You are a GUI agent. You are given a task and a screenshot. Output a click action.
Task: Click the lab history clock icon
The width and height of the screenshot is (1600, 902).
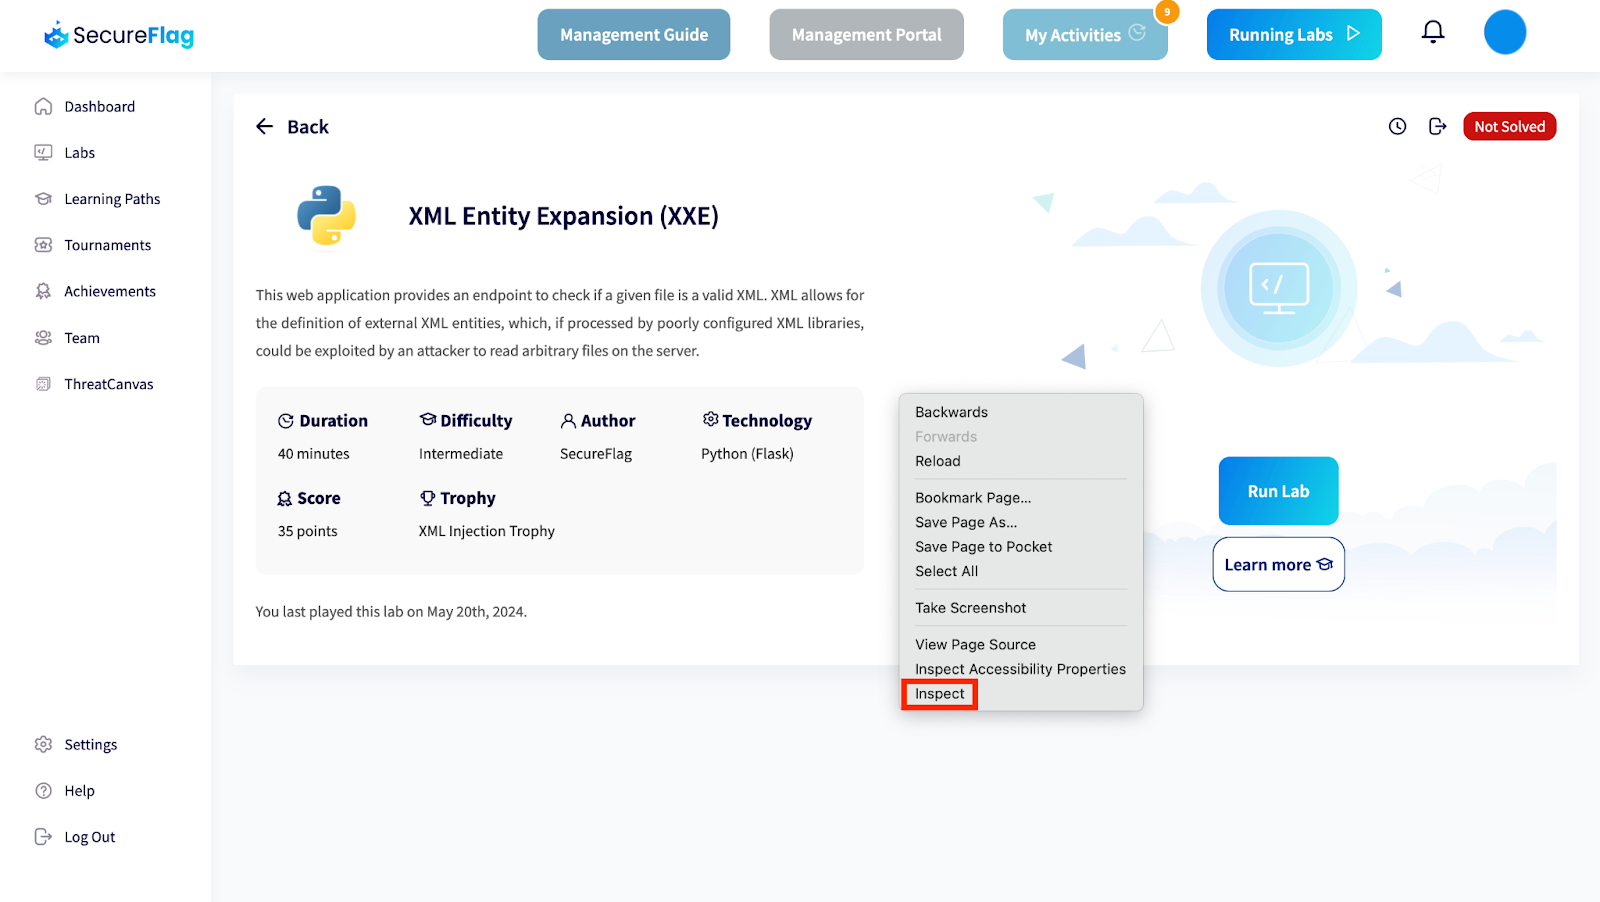click(1397, 126)
